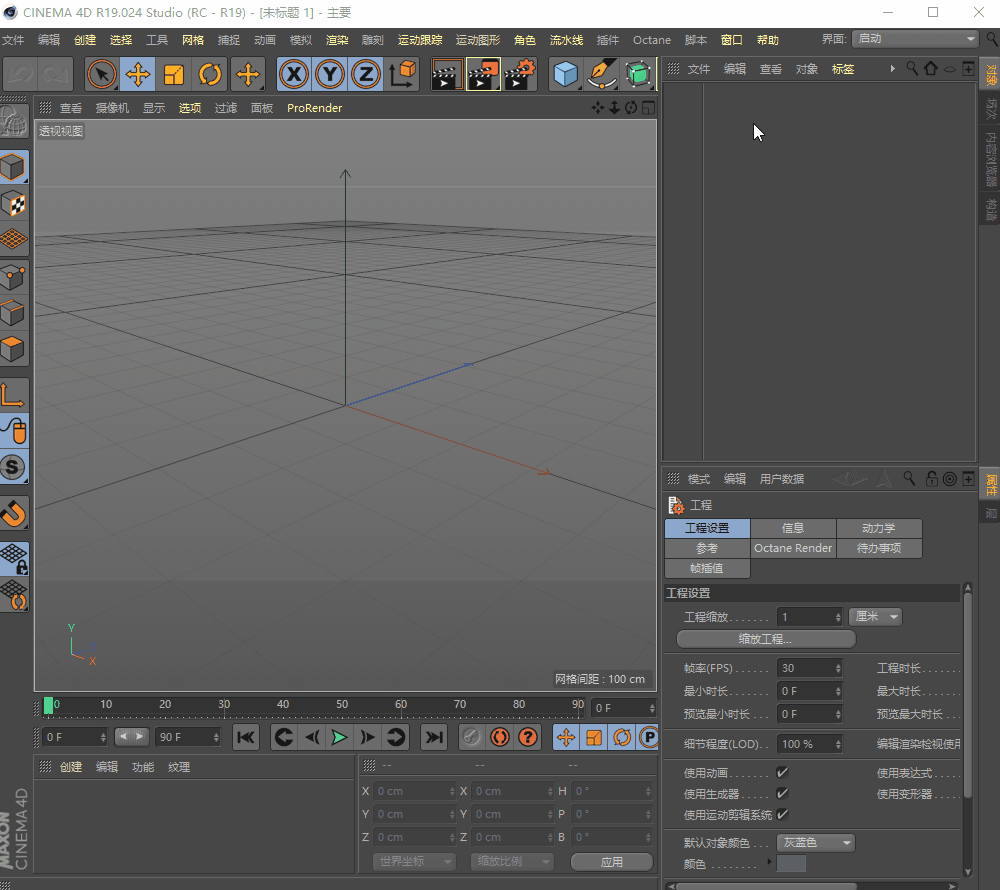Toggle position keyframe recording
Viewport: 1000px width, 890px height.
[566, 738]
